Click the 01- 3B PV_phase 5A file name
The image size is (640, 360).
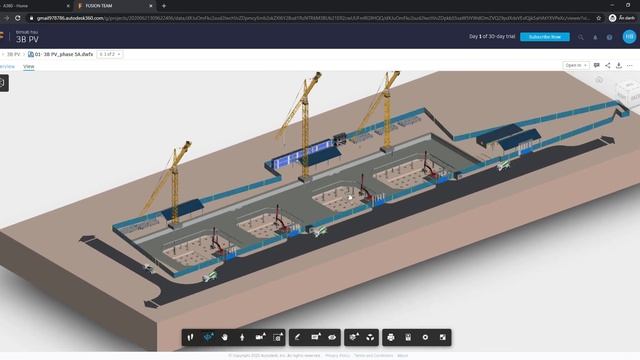pyautogui.click(x=64, y=54)
